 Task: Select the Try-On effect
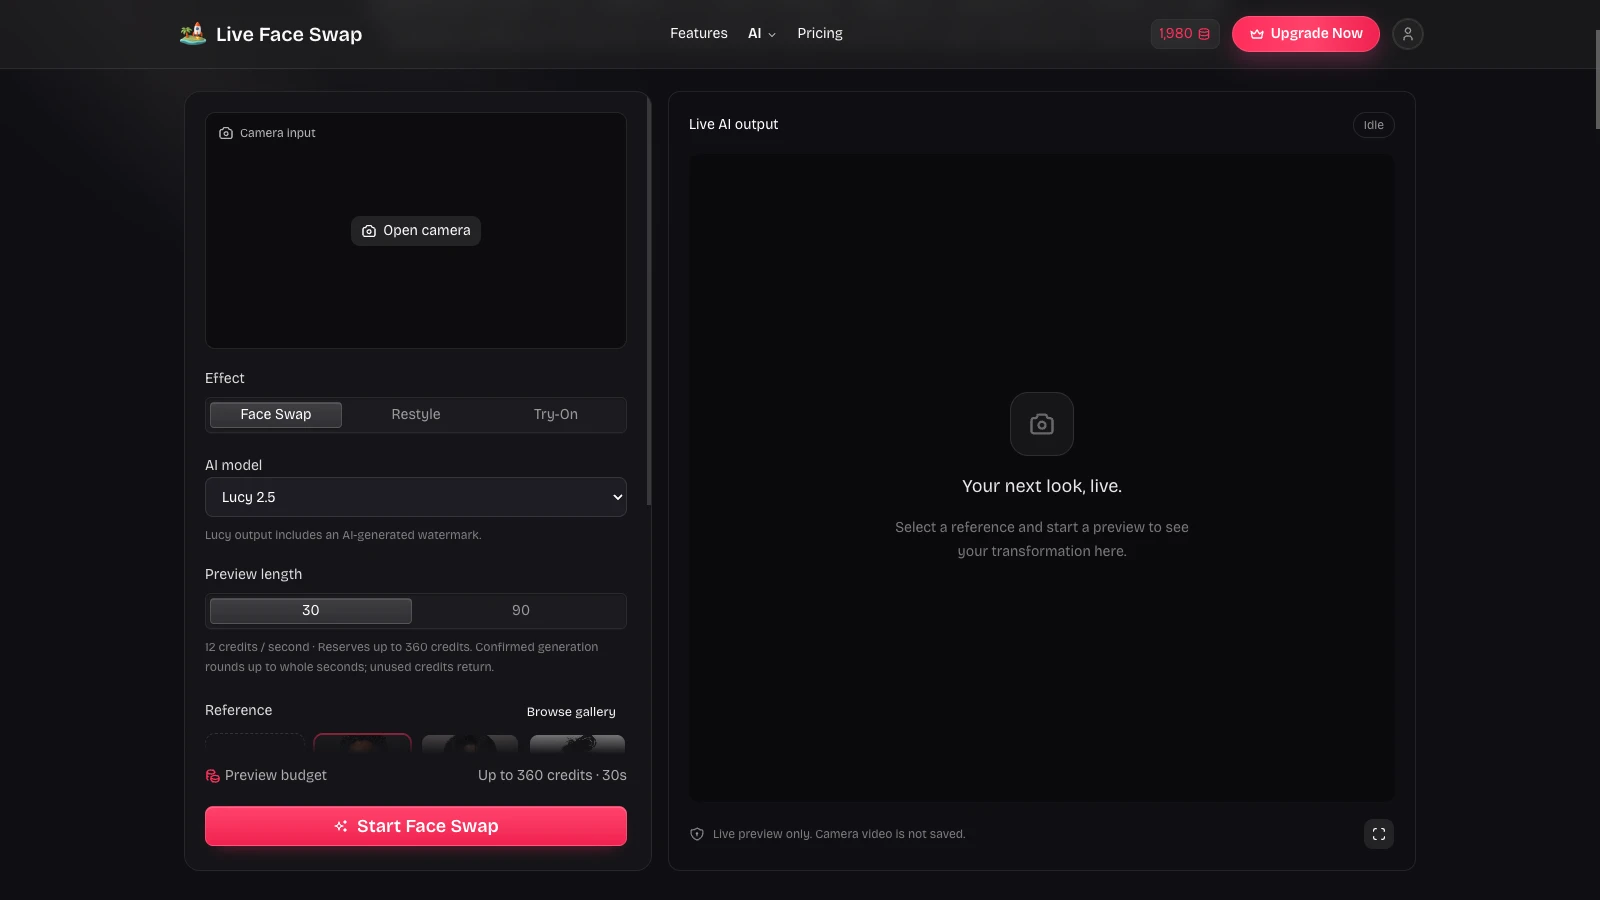point(556,415)
